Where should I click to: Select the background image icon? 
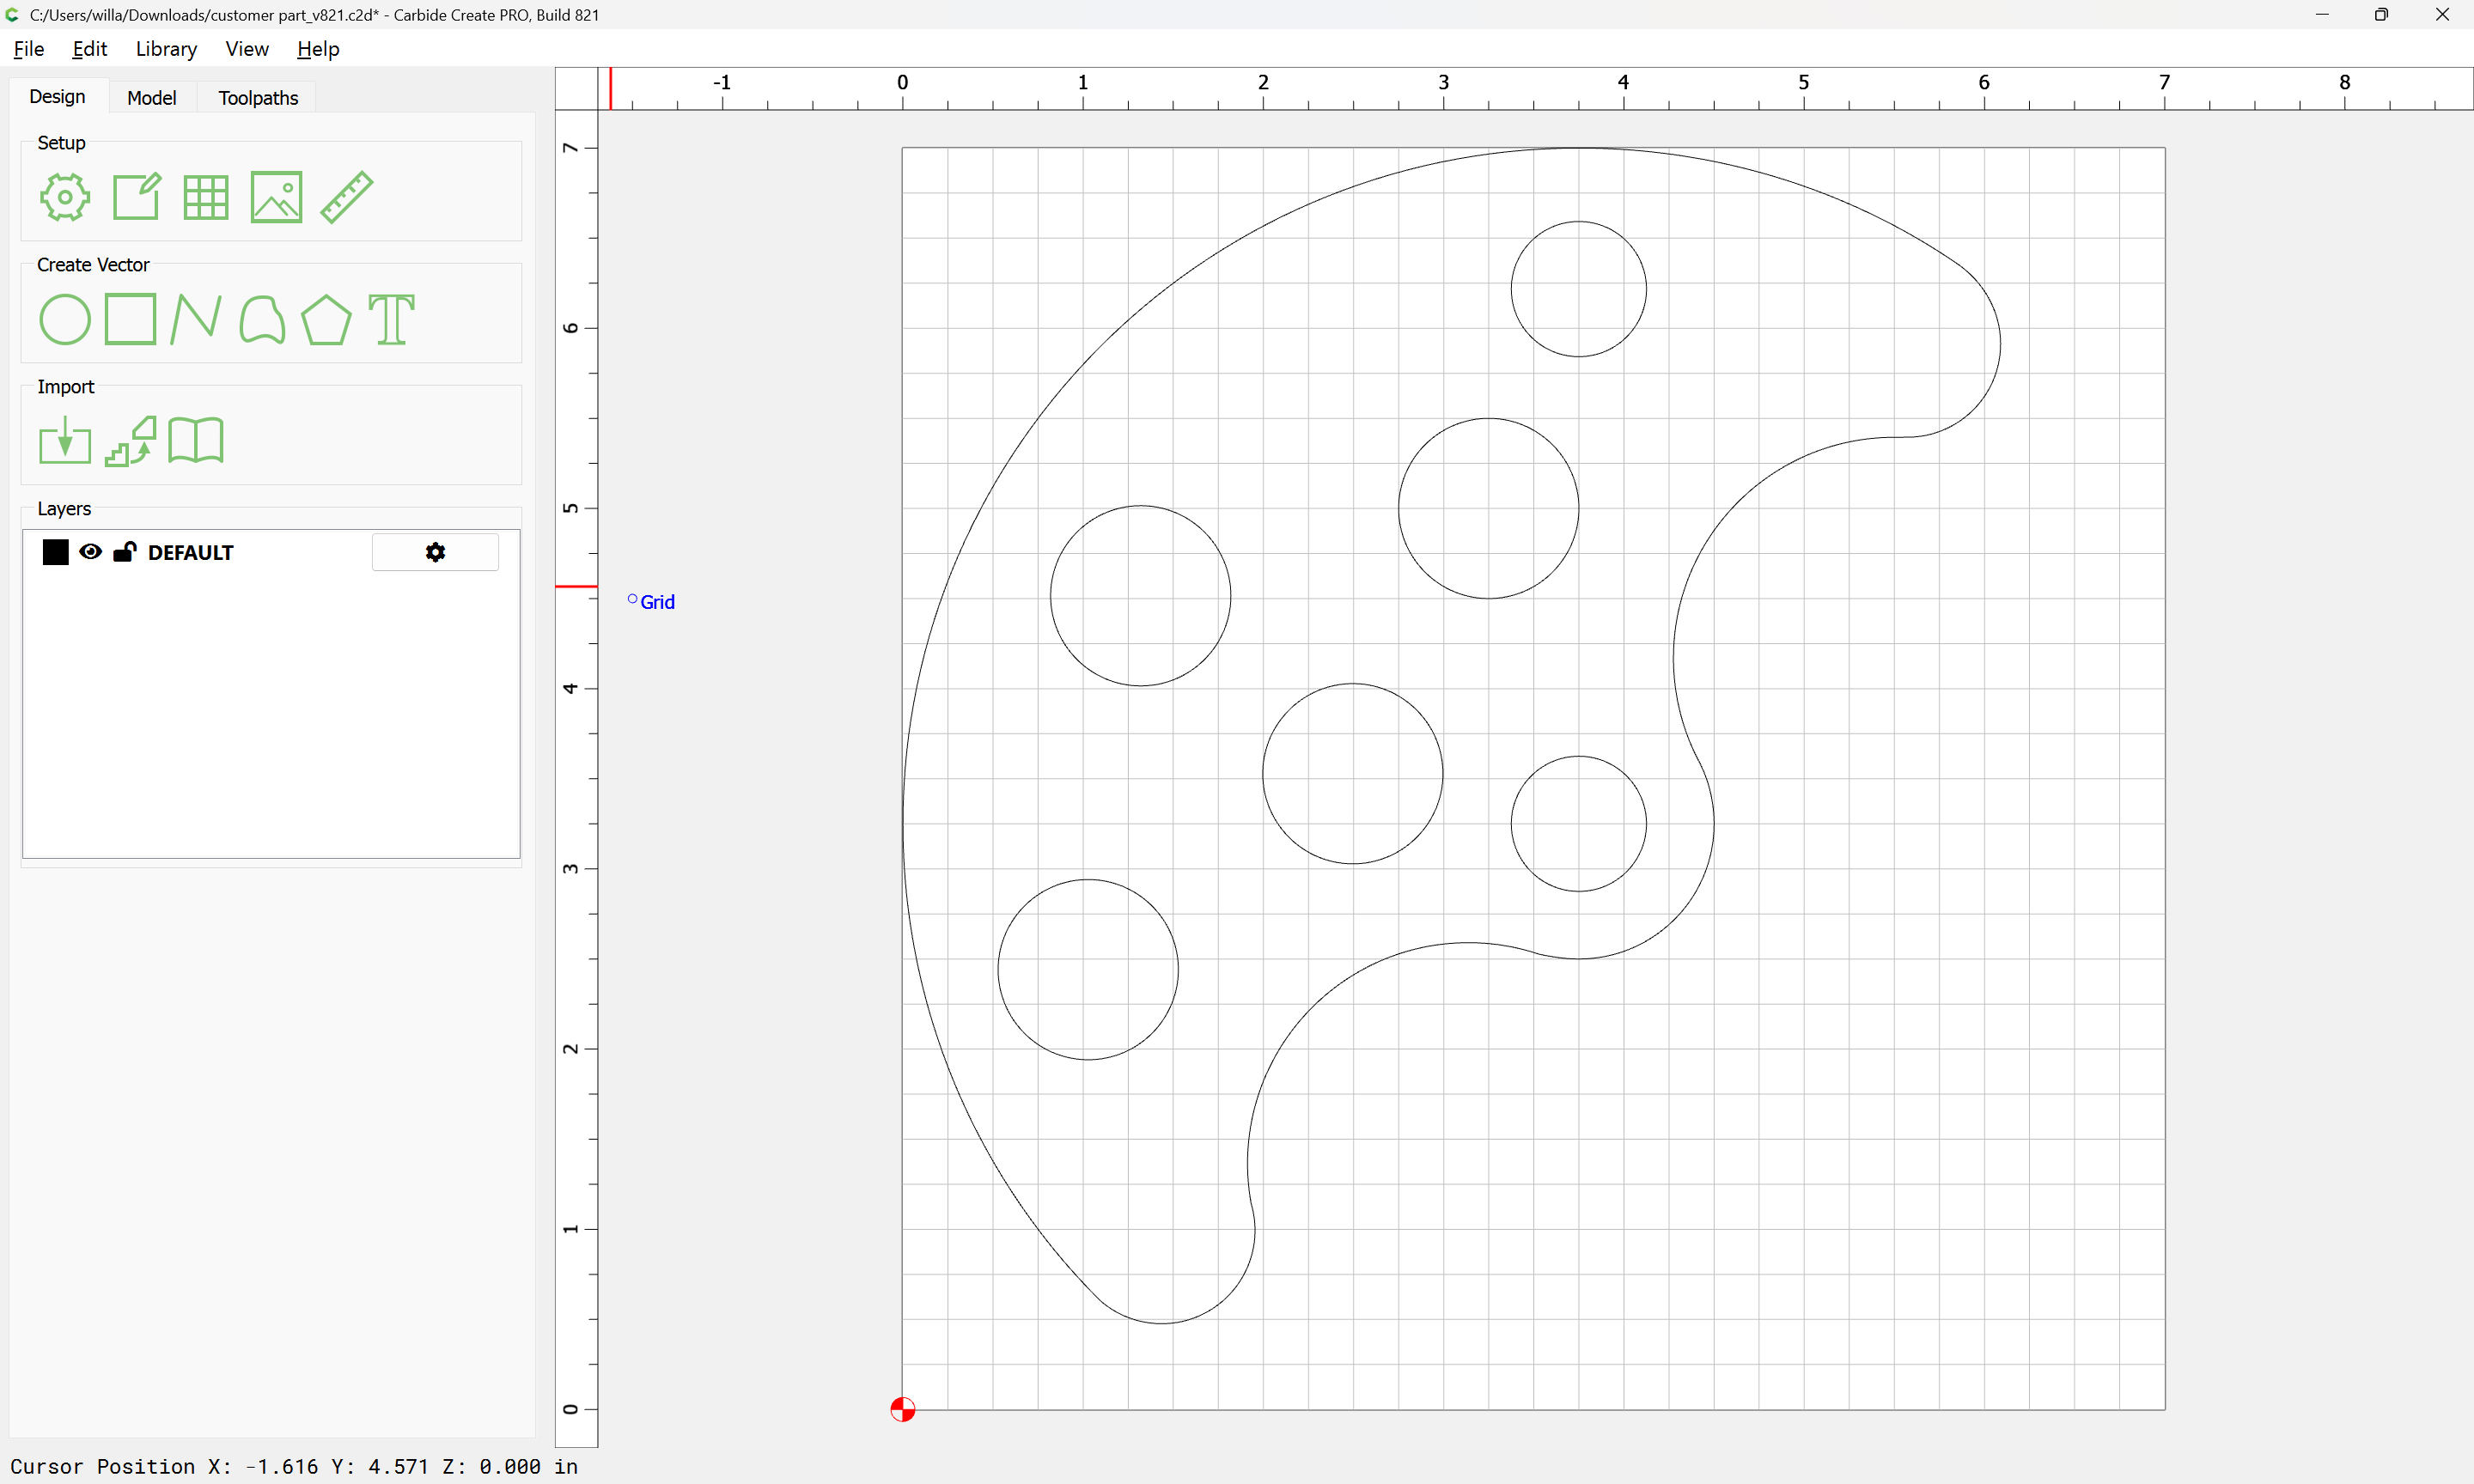276,197
